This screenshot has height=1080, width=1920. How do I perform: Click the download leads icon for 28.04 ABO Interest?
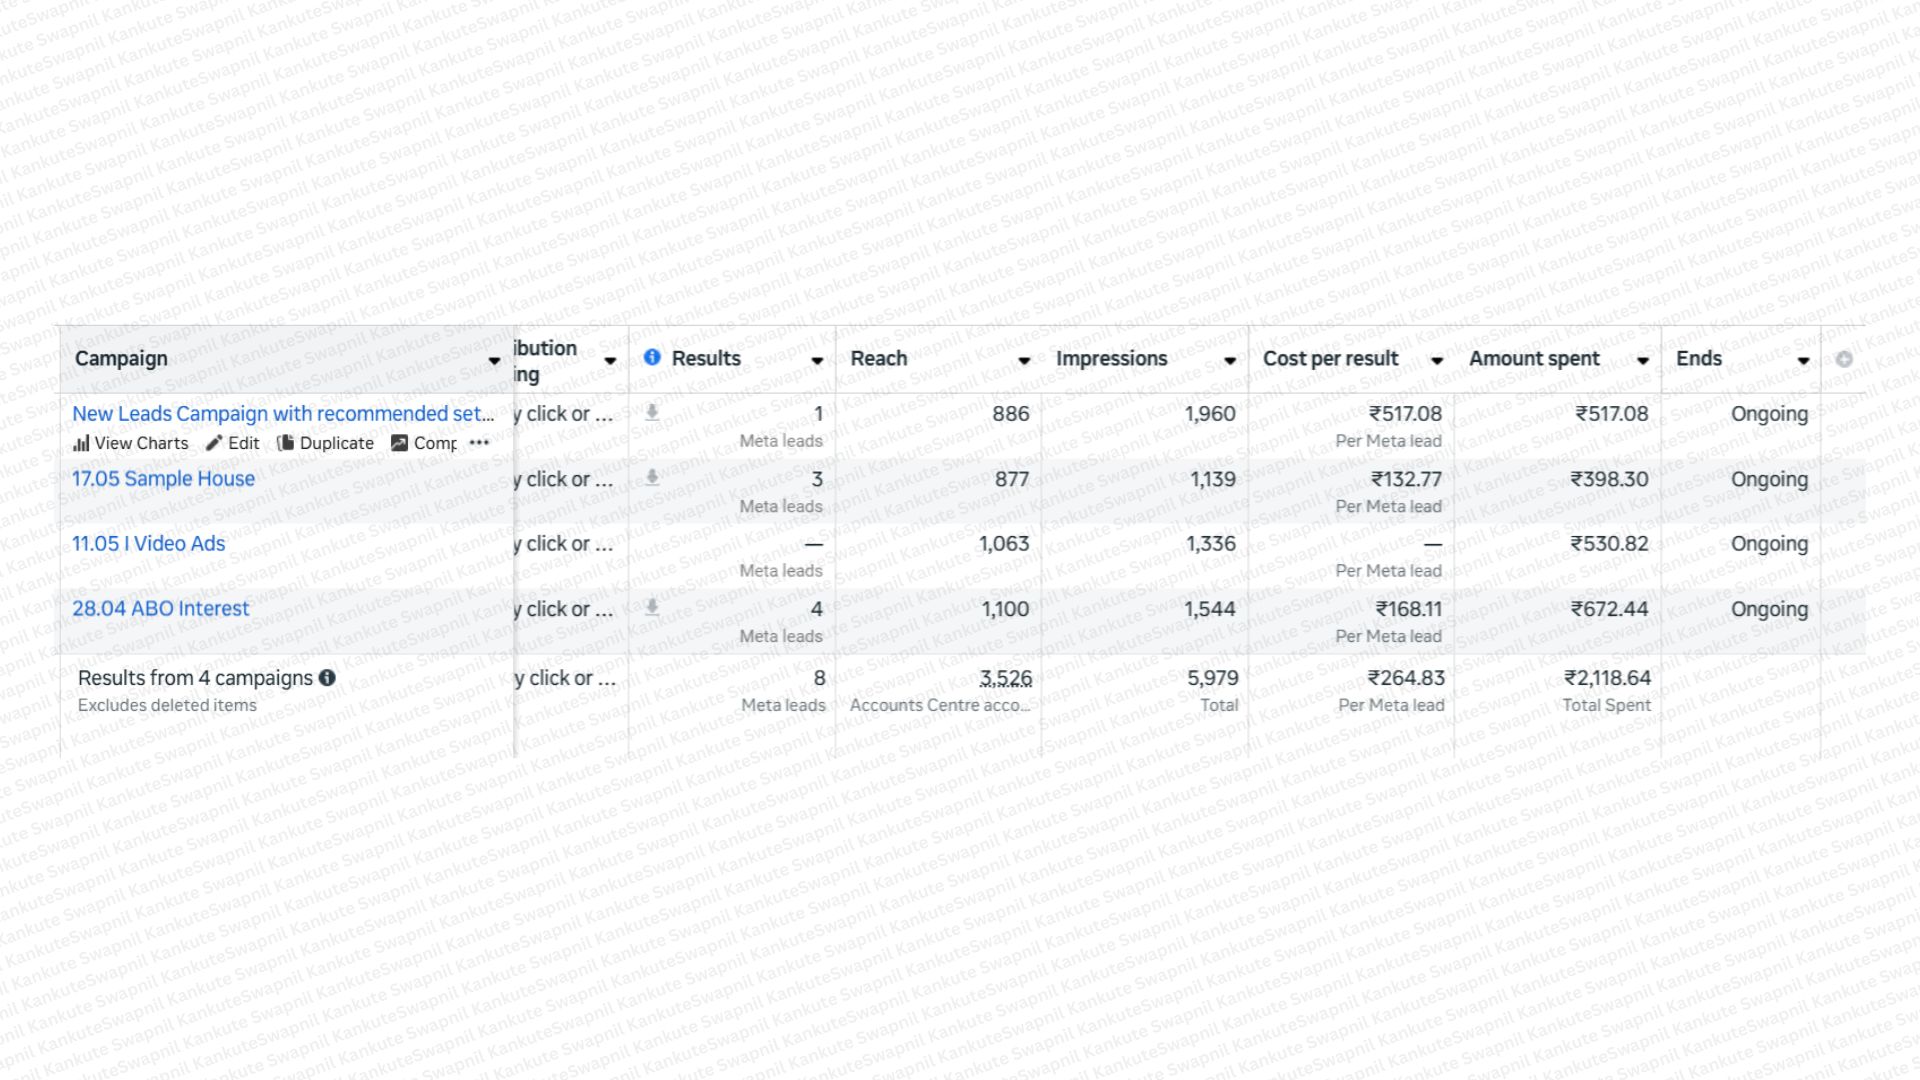pos(652,607)
